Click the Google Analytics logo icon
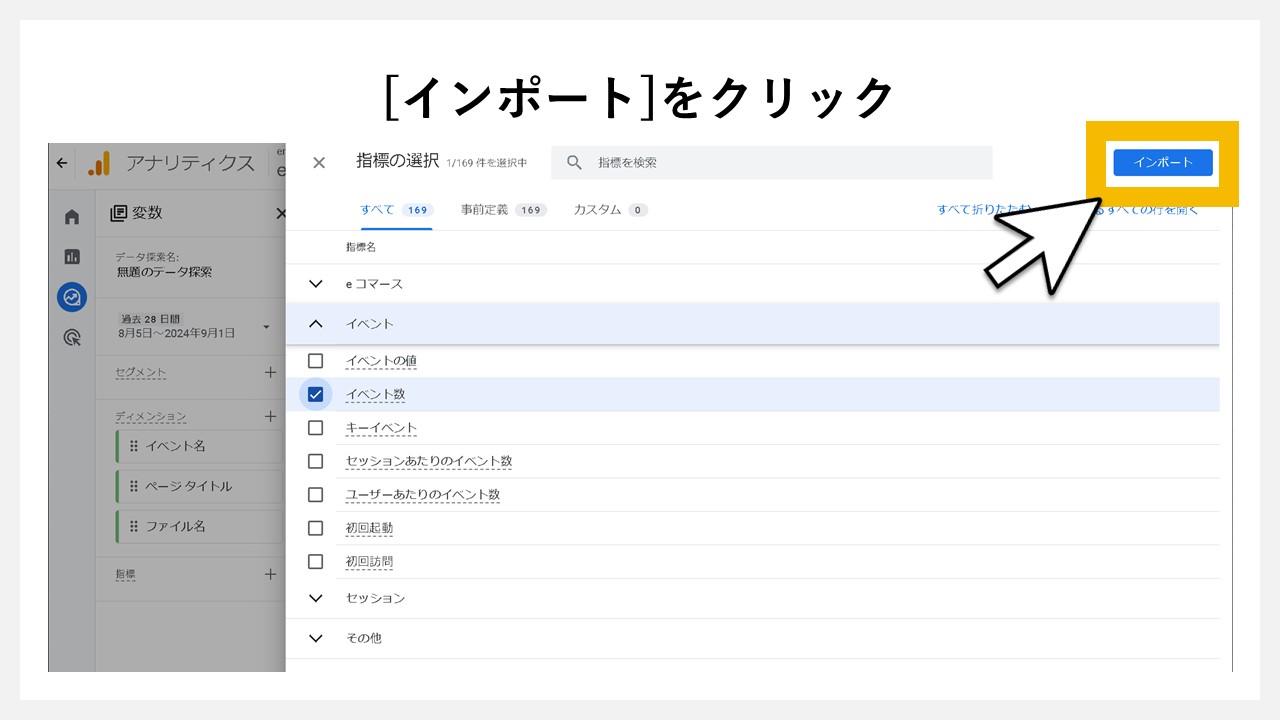Screen dimensions: 1280x720 pyautogui.click(x=96, y=163)
